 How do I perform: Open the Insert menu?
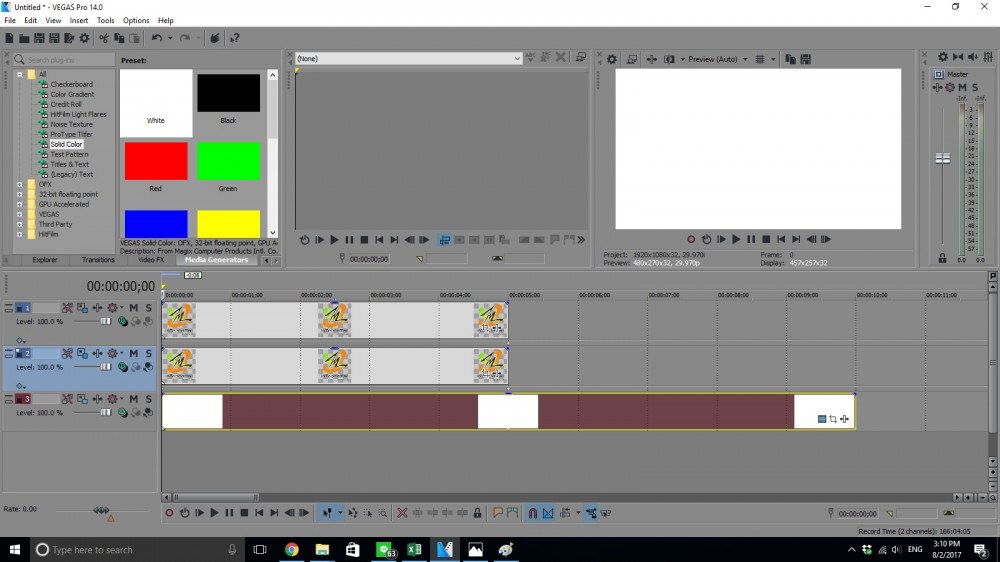(79, 20)
